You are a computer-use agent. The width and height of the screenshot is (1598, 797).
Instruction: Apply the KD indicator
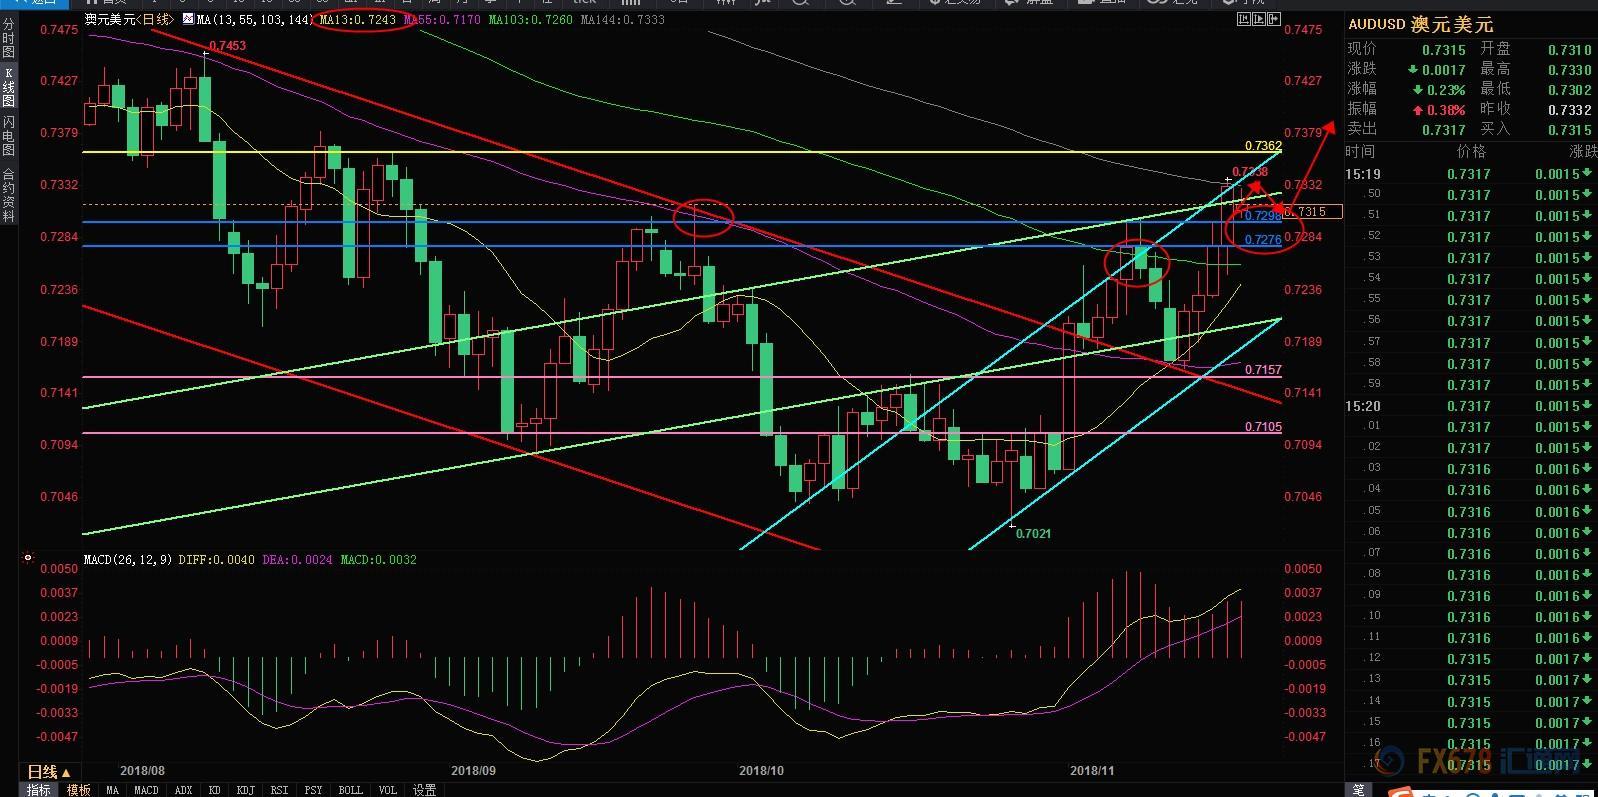pos(214,790)
